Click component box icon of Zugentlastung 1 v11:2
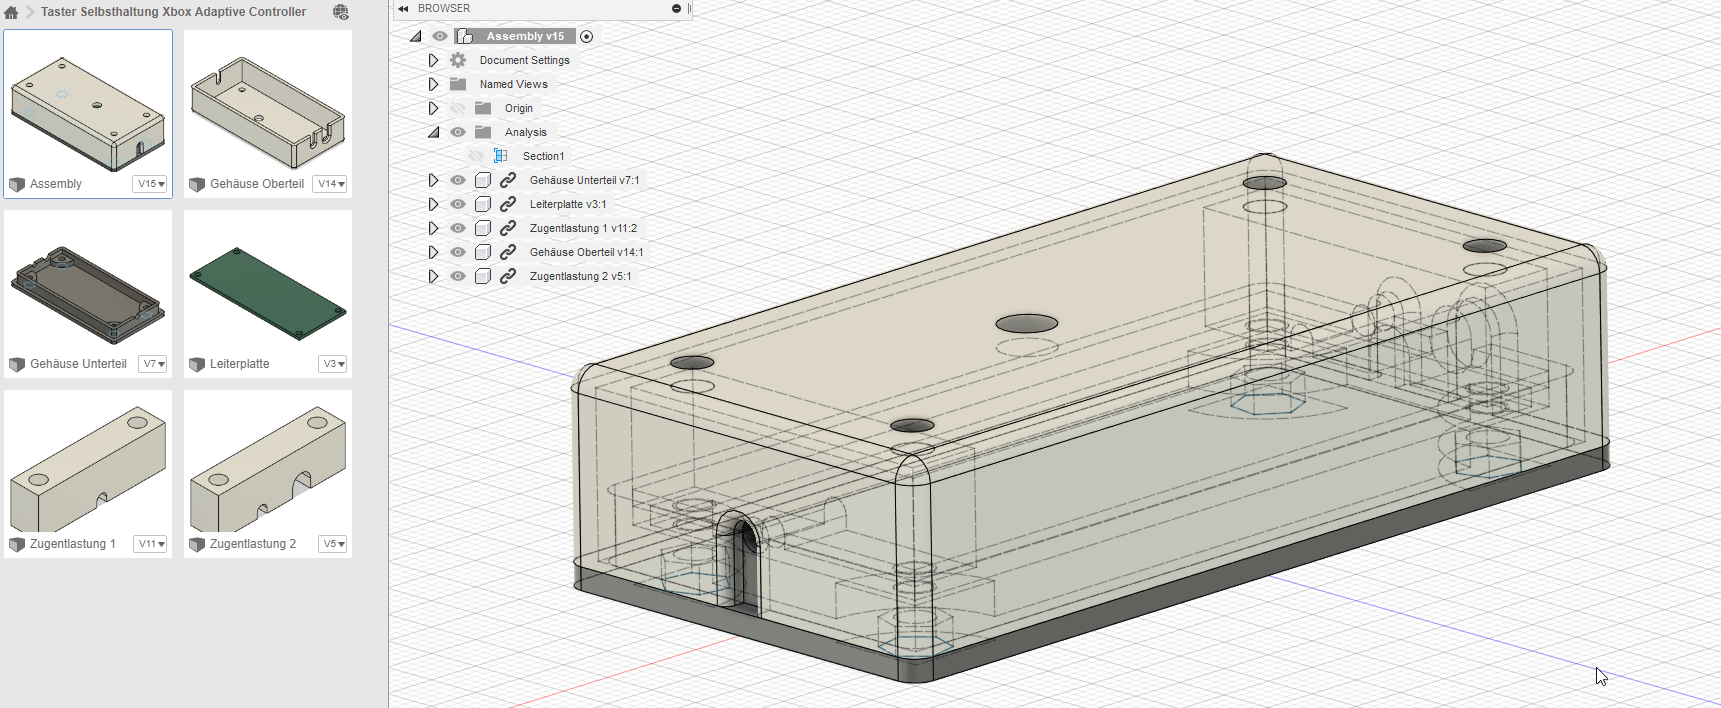 point(483,228)
